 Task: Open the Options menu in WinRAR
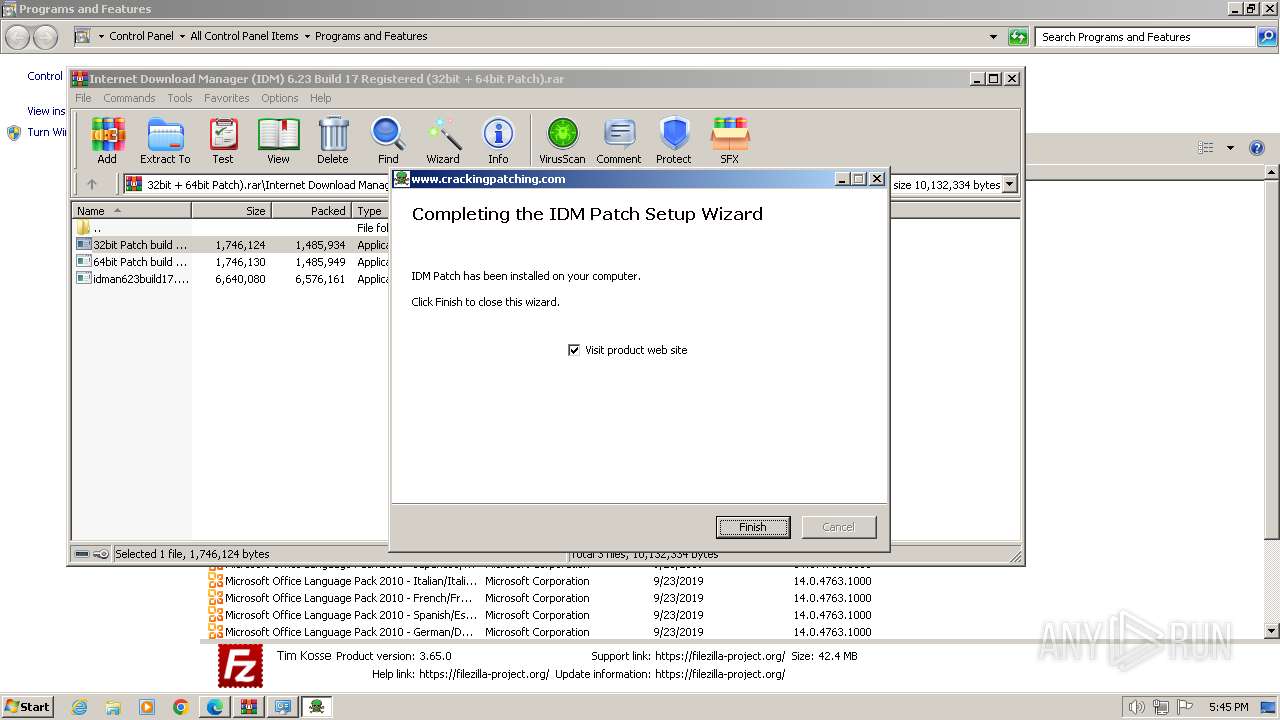click(280, 98)
